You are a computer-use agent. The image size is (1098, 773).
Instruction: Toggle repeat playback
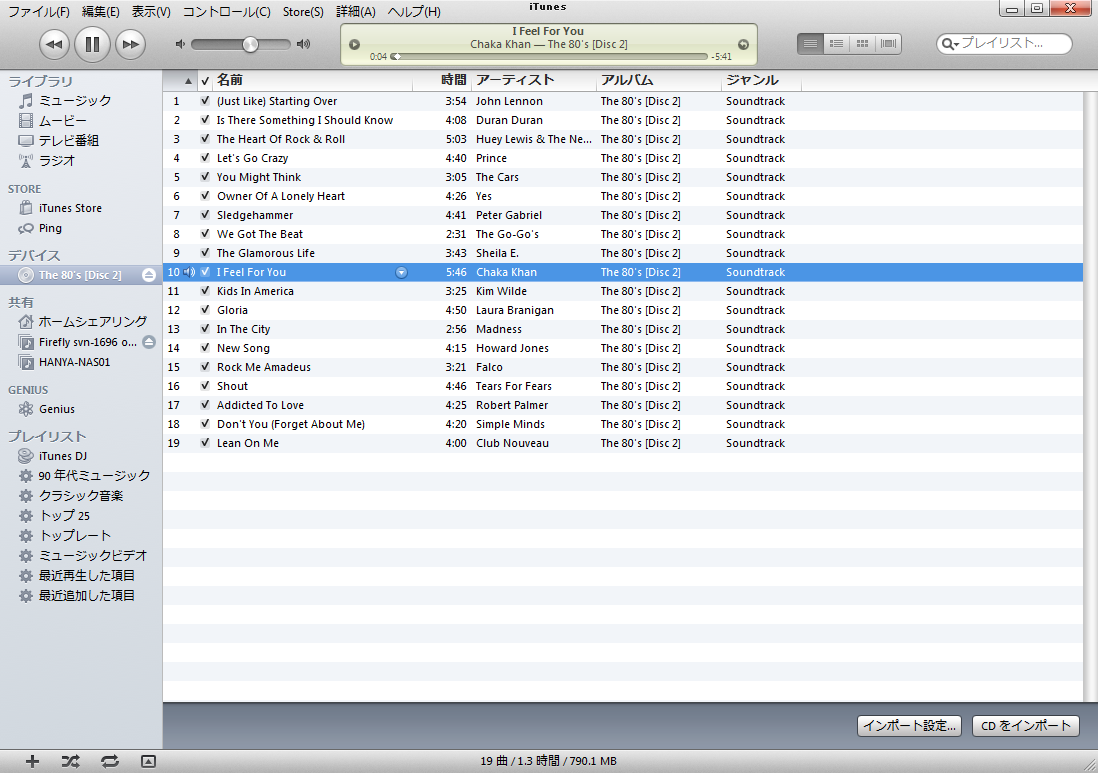click(109, 761)
